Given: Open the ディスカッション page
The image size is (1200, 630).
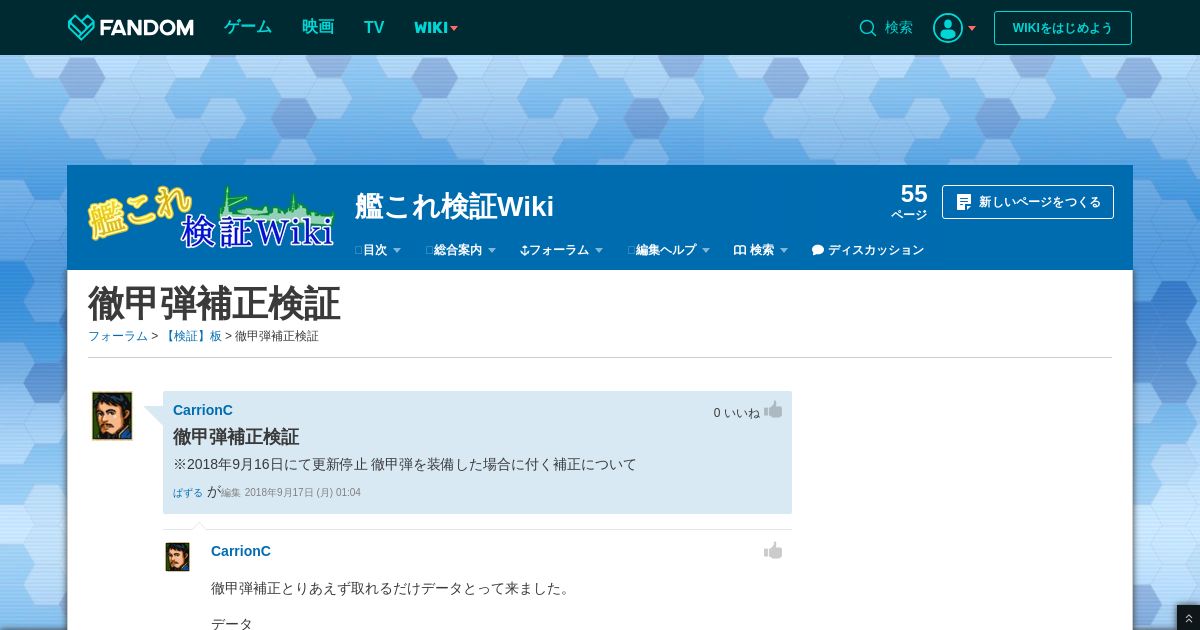Looking at the screenshot, I should (868, 250).
